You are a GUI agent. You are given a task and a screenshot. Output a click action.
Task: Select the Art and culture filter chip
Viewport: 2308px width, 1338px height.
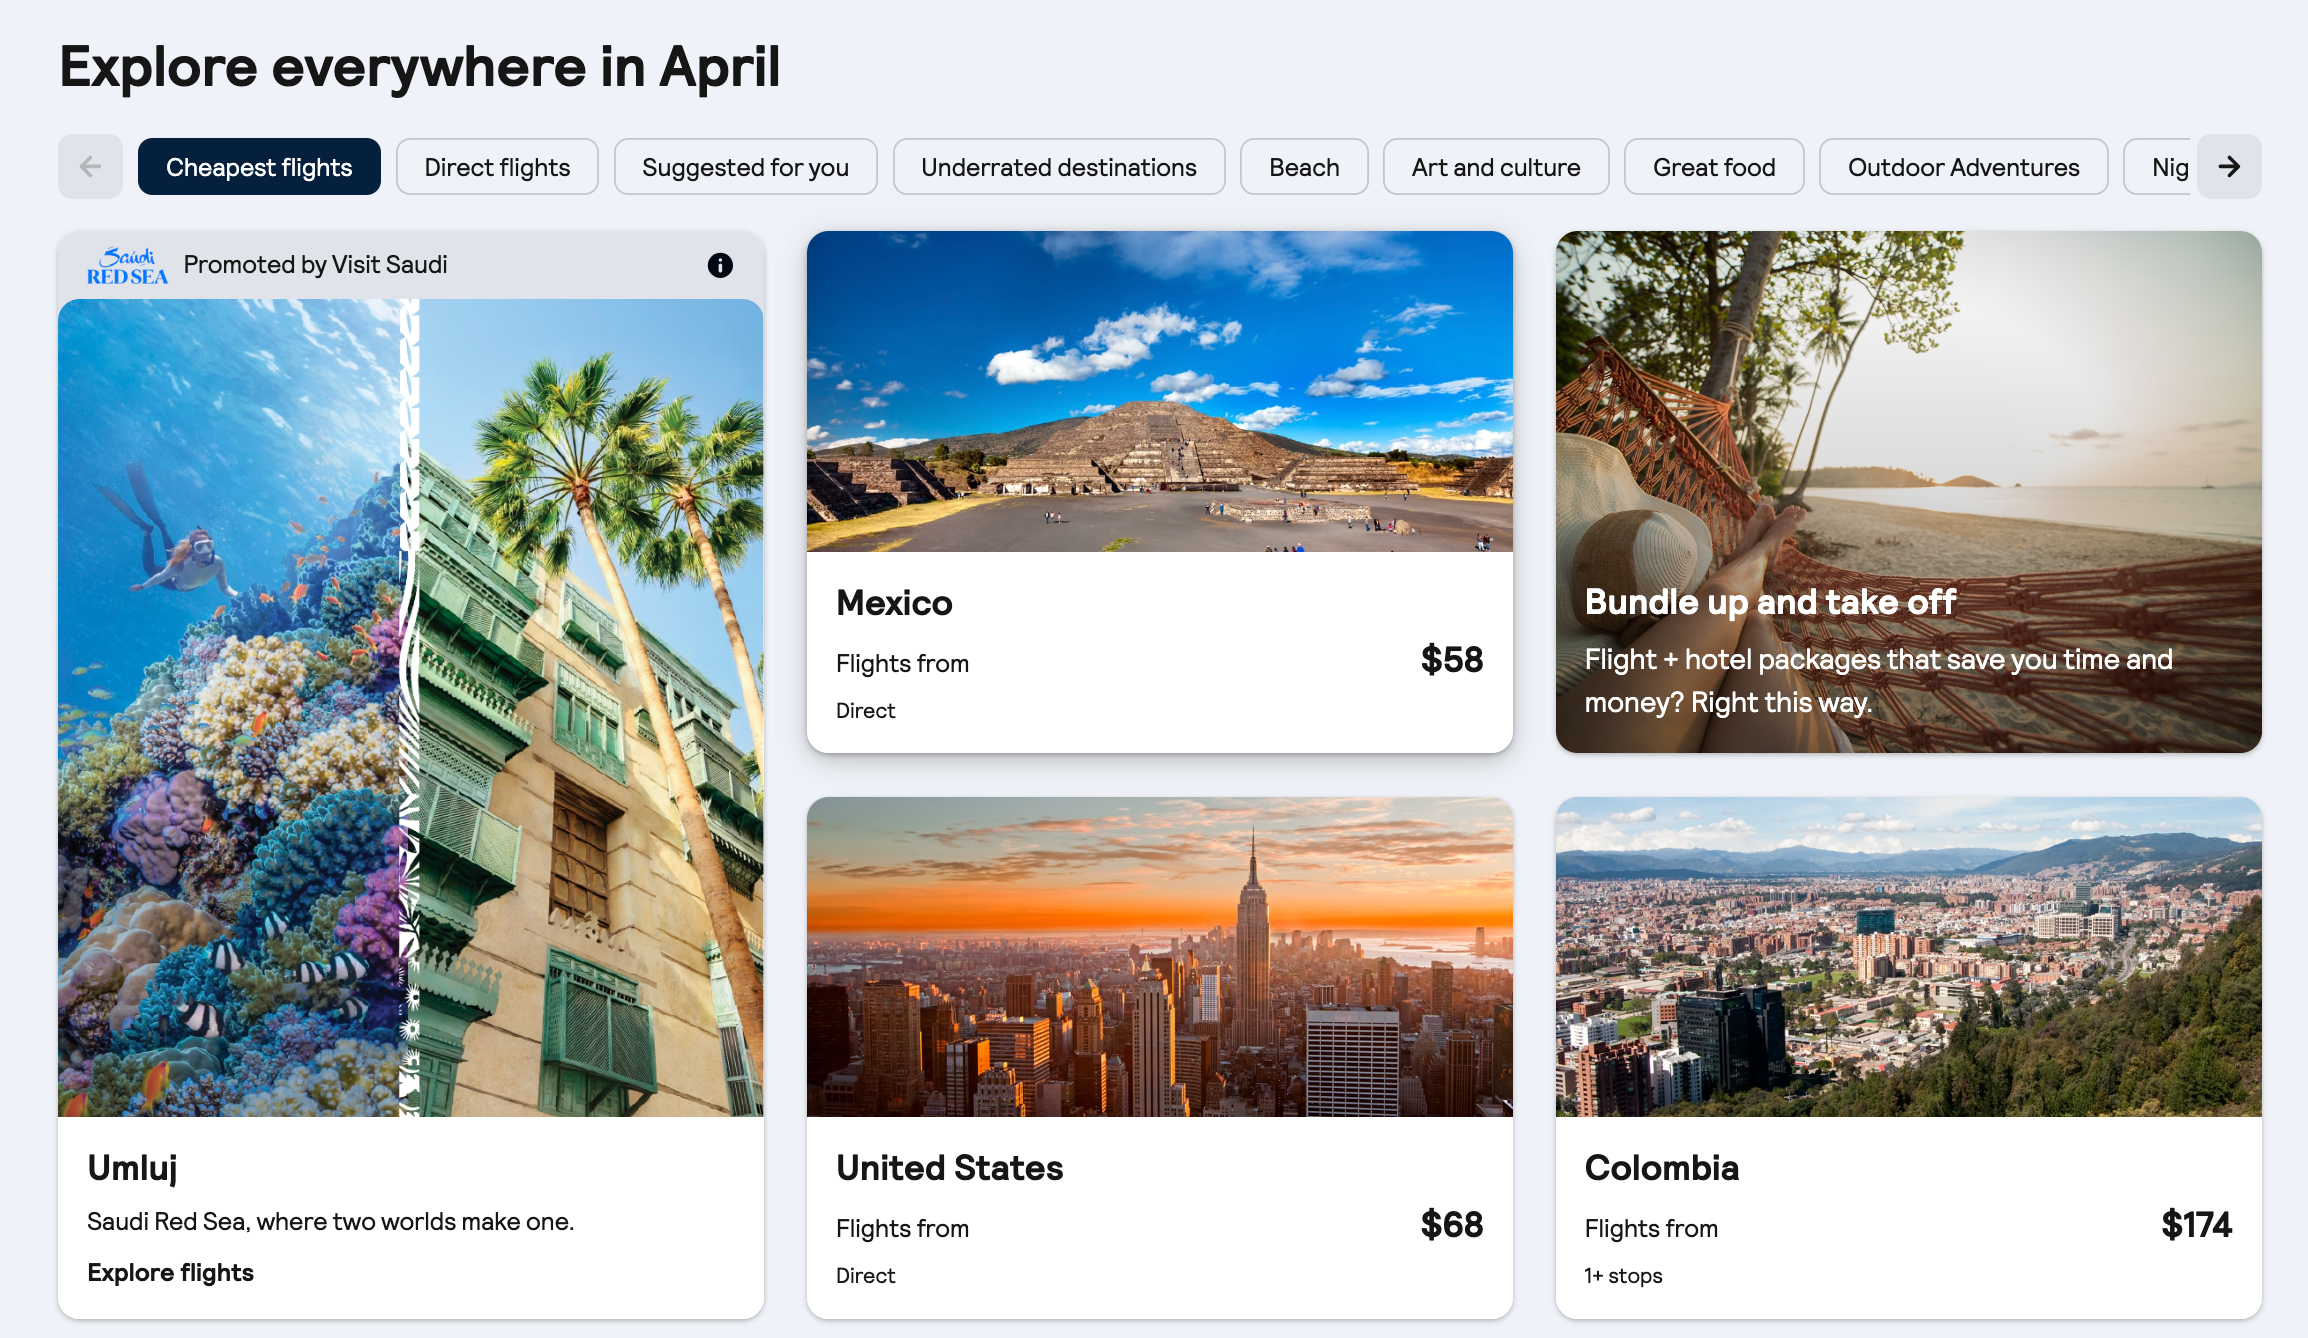[x=1495, y=166]
